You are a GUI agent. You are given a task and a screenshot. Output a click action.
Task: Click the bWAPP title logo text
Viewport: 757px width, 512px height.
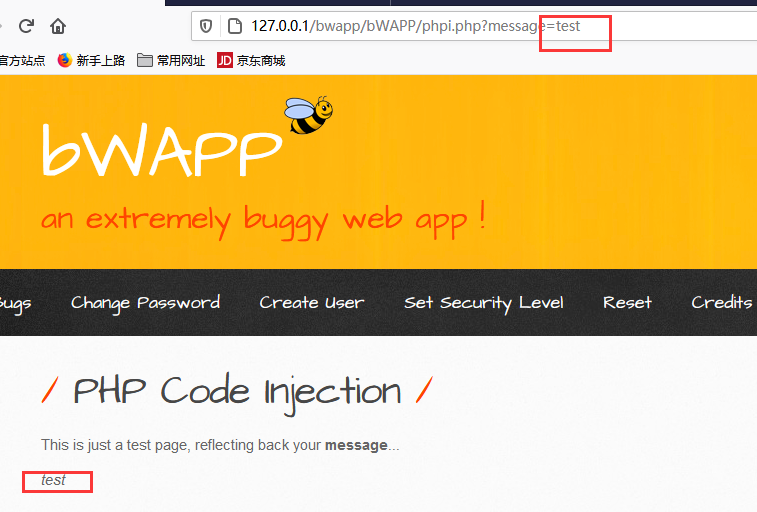tap(162, 150)
